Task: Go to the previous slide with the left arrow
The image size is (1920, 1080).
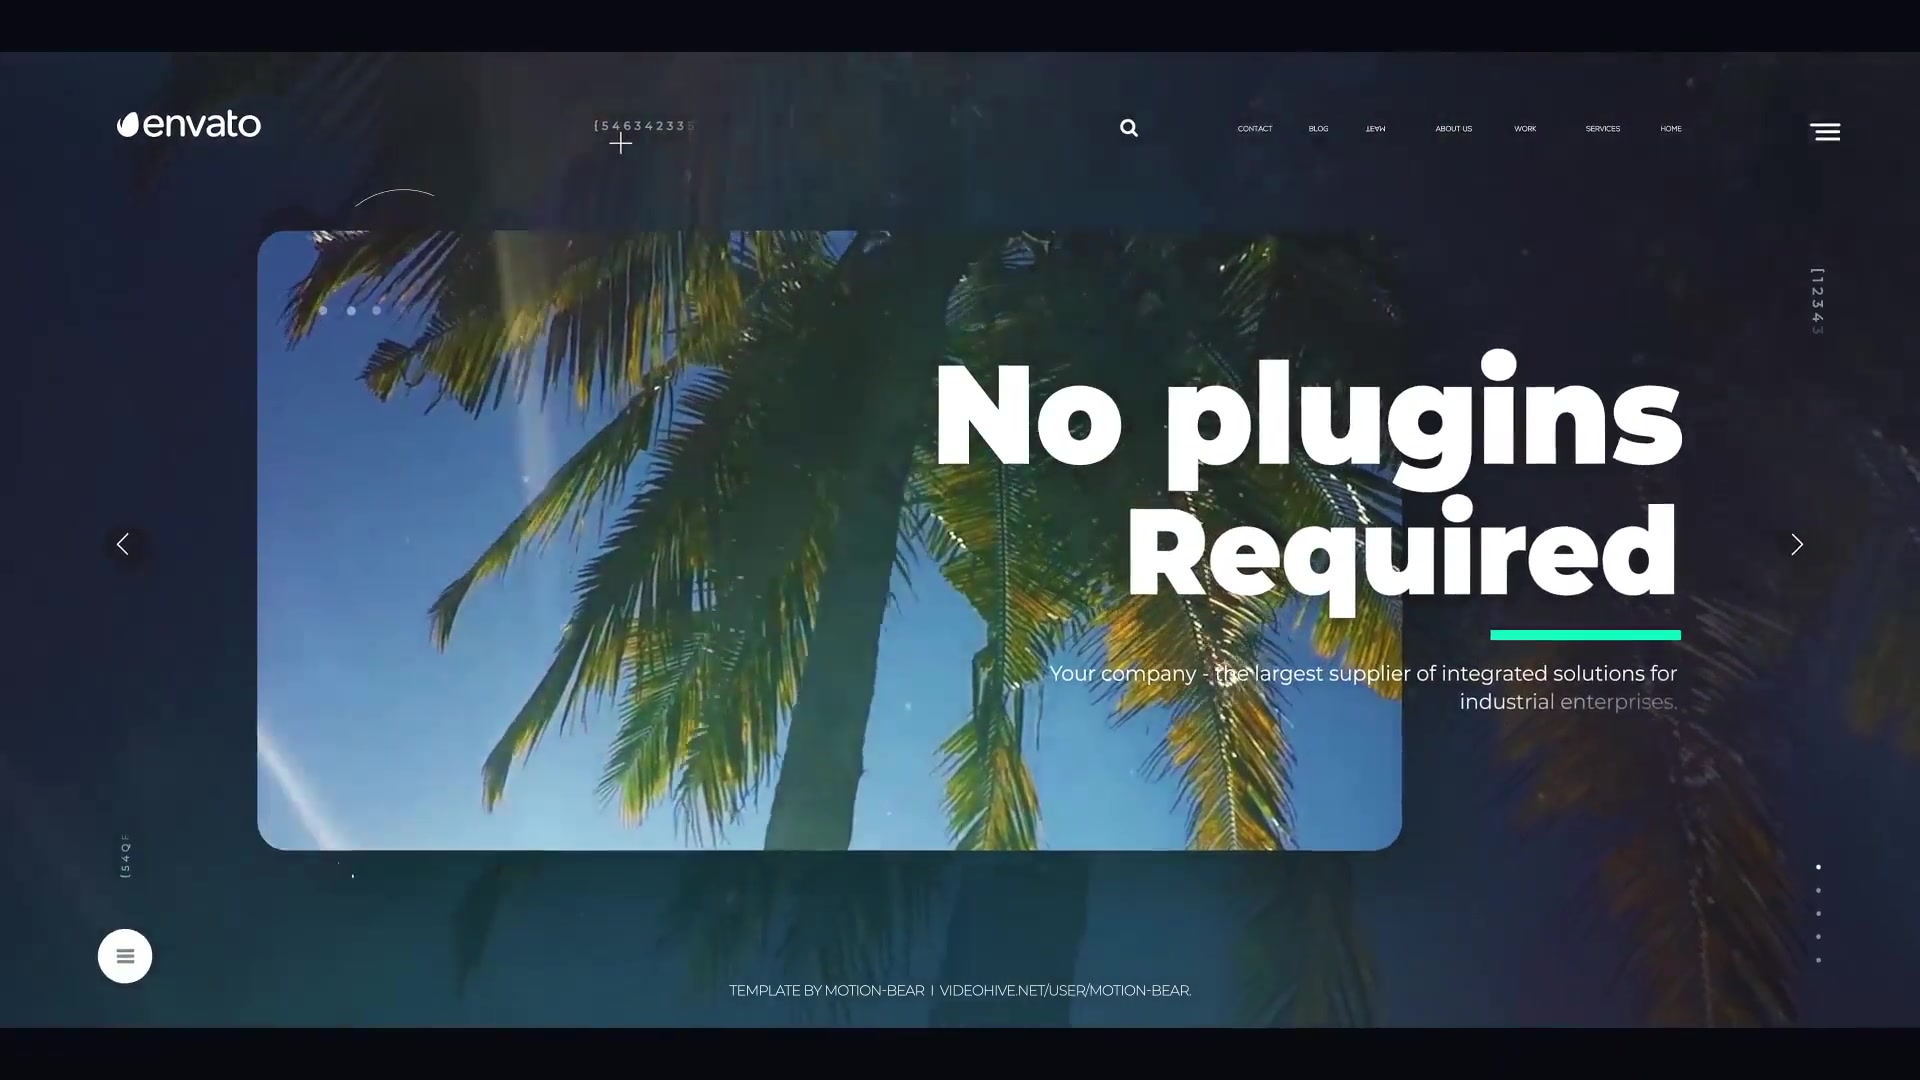Action: 123,544
